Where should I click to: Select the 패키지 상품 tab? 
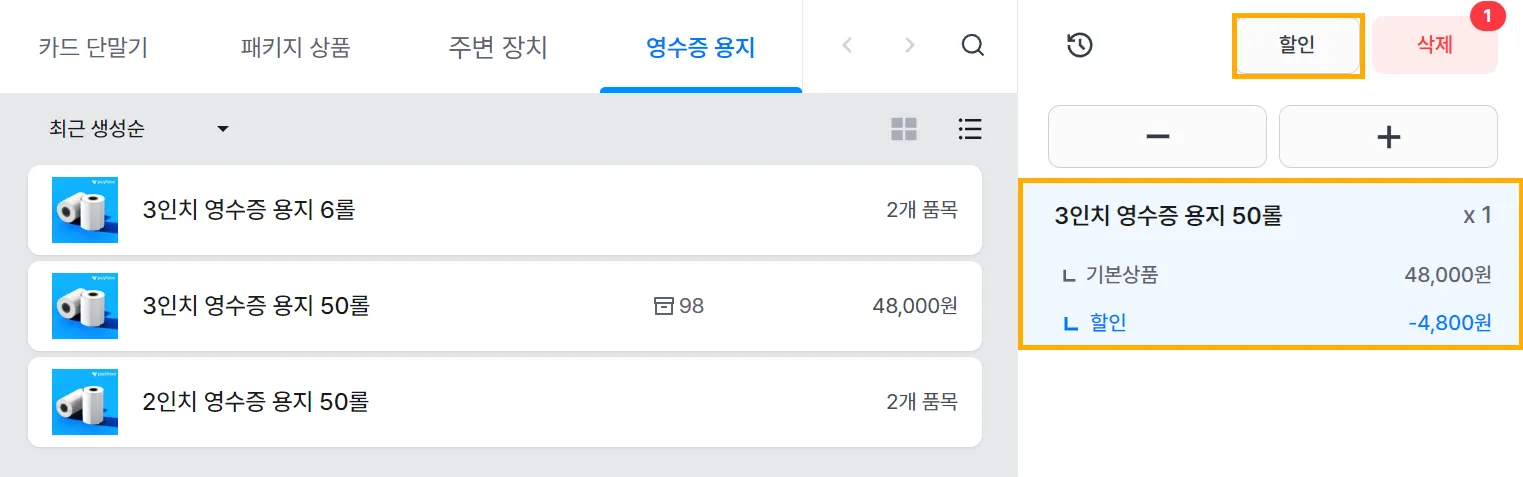(296, 47)
